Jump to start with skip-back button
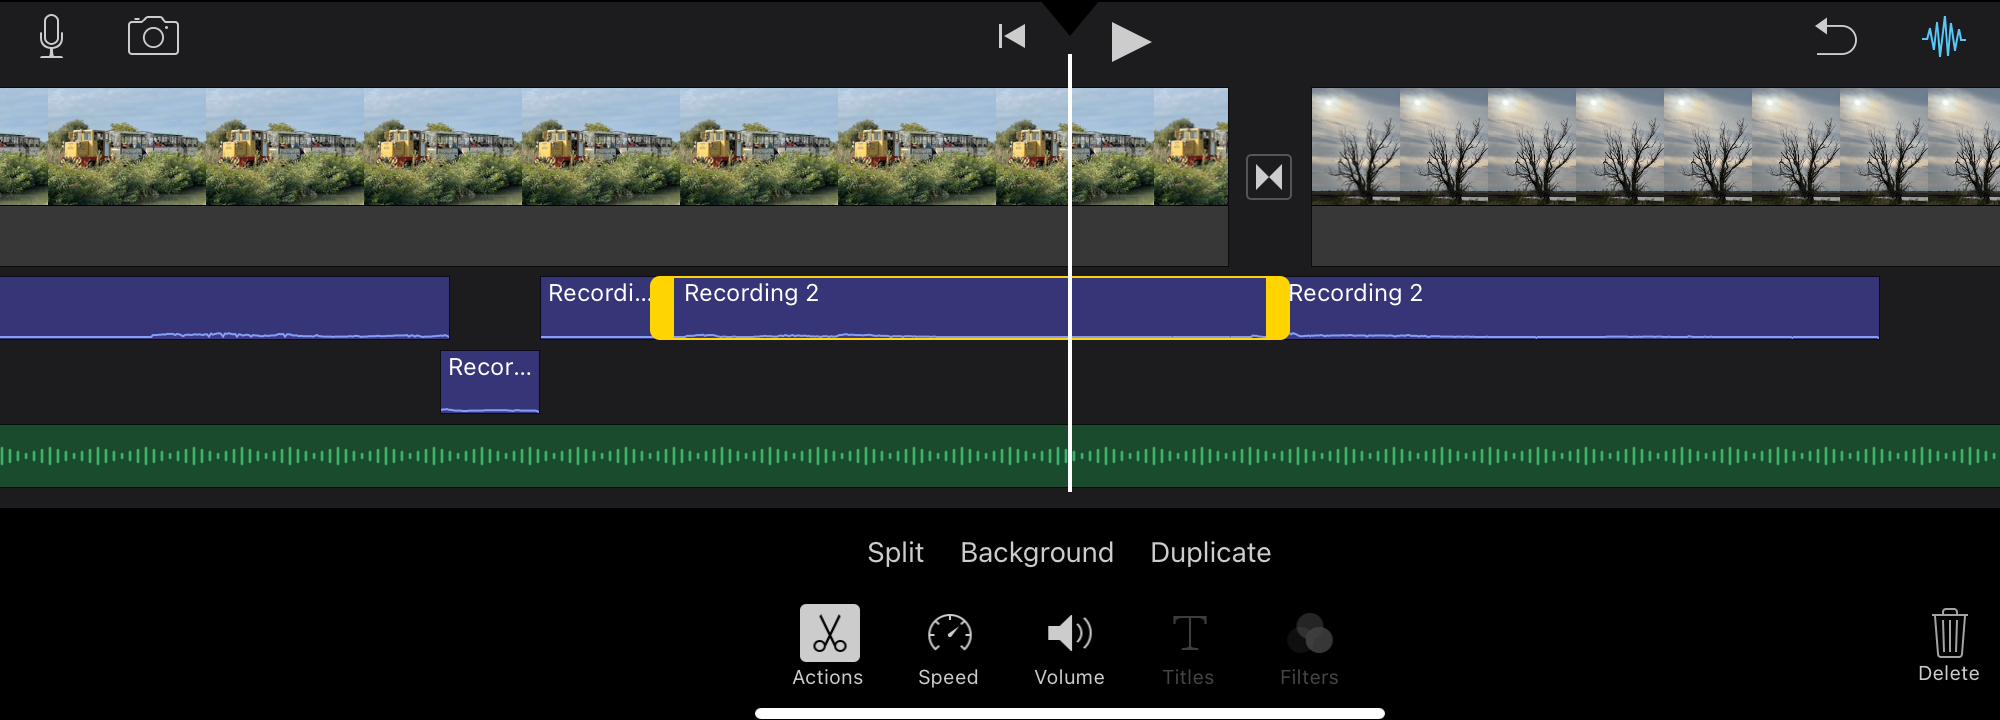The height and width of the screenshot is (720, 2000). point(1012,37)
